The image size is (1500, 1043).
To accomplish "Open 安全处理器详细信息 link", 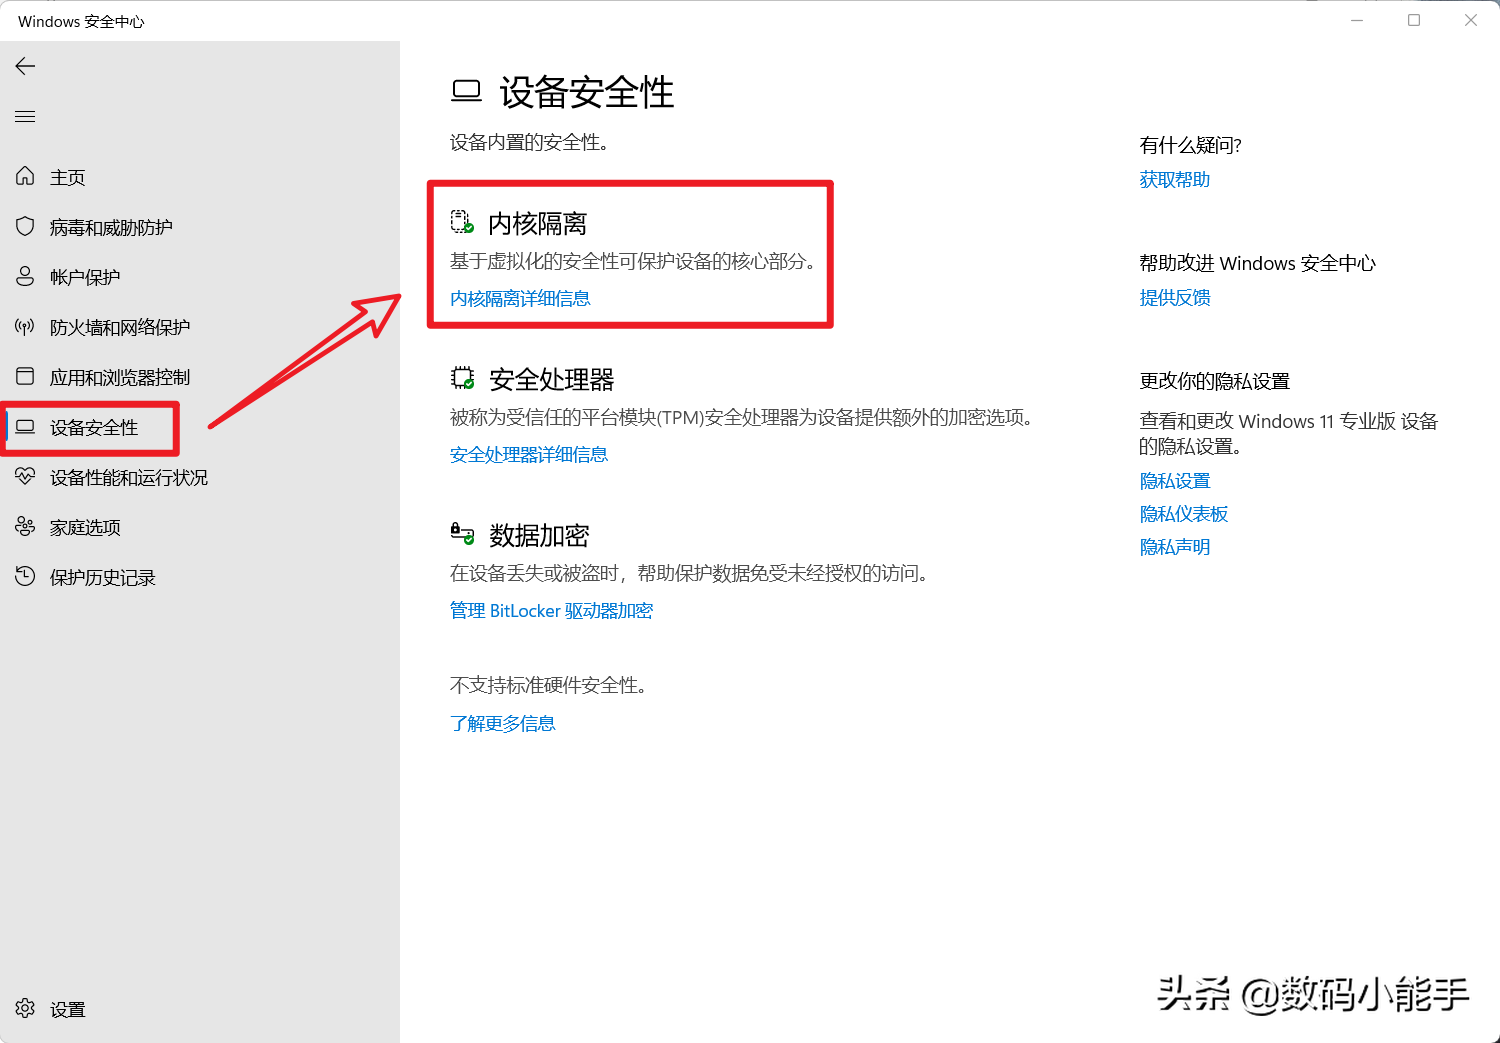I will [529, 454].
